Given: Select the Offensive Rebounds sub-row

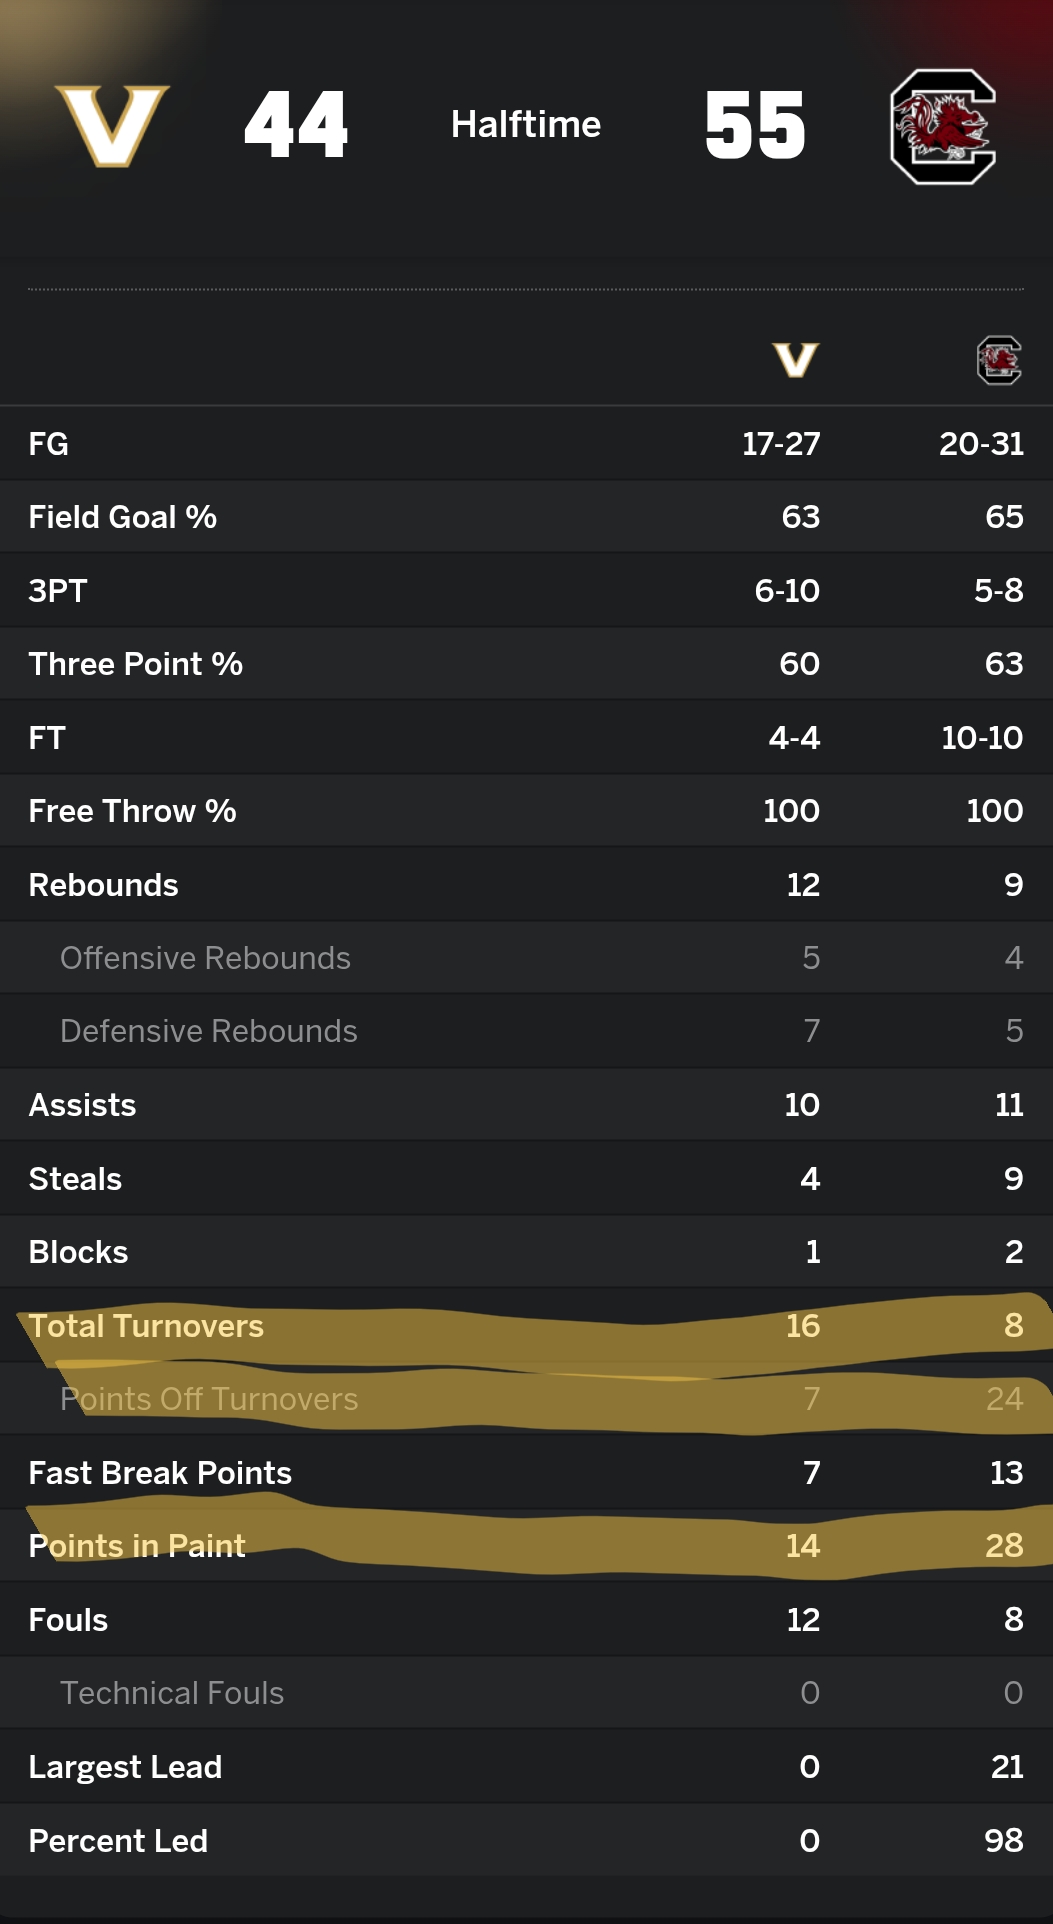Looking at the screenshot, I should (x=206, y=958).
